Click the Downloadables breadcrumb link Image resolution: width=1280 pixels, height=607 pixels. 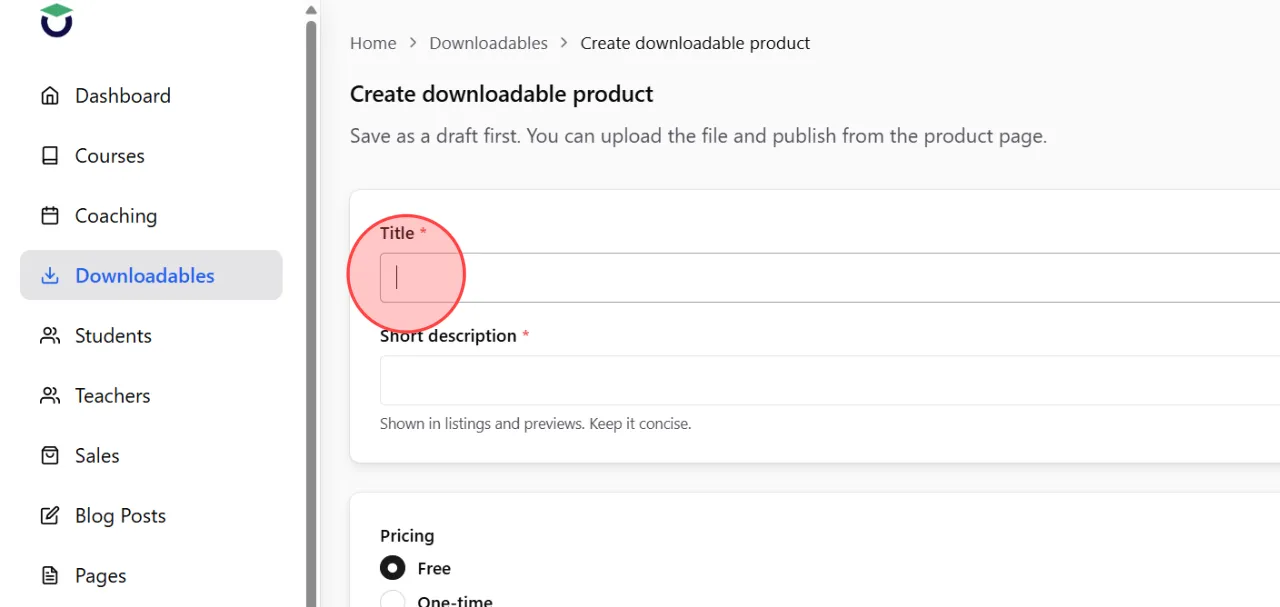(488, 43)
